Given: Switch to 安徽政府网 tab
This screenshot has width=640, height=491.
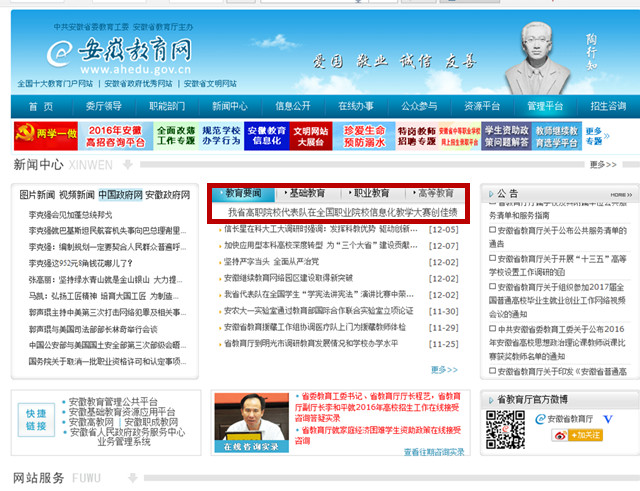Looking at the screenshot, I should coord(168,195).
